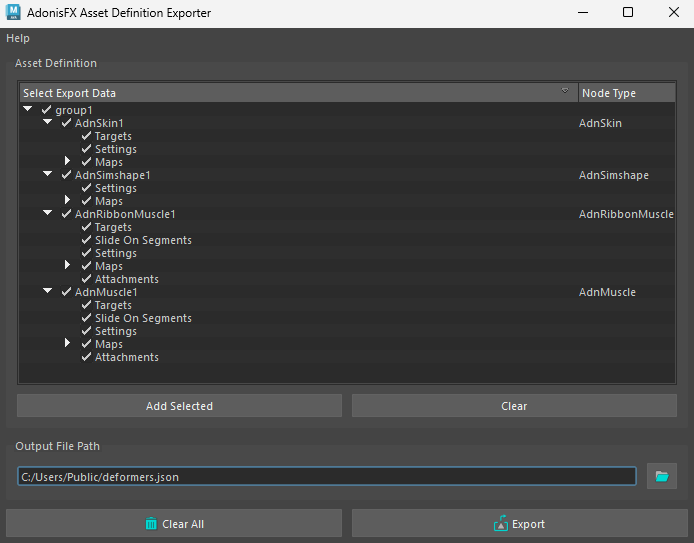Expand Maps under AdnRibbonMuscle1

[x=67, y=265]
